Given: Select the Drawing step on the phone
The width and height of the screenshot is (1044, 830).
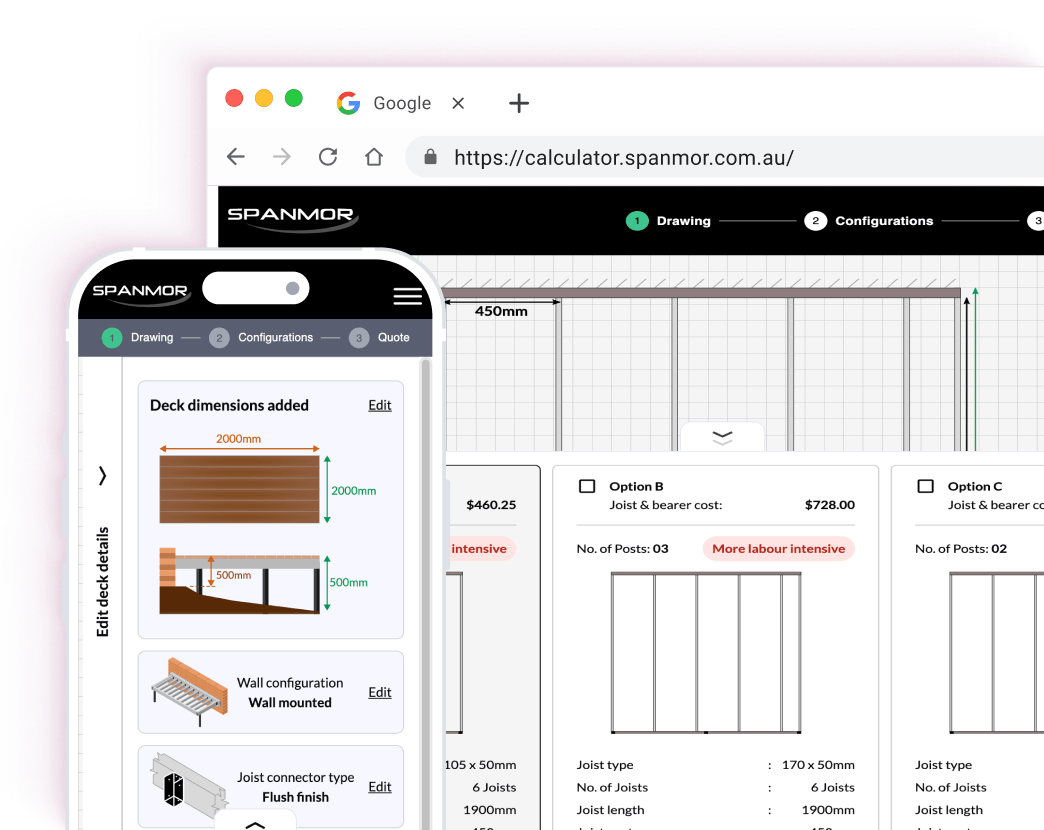Looking at the screenshot, I should coord(138,337).
